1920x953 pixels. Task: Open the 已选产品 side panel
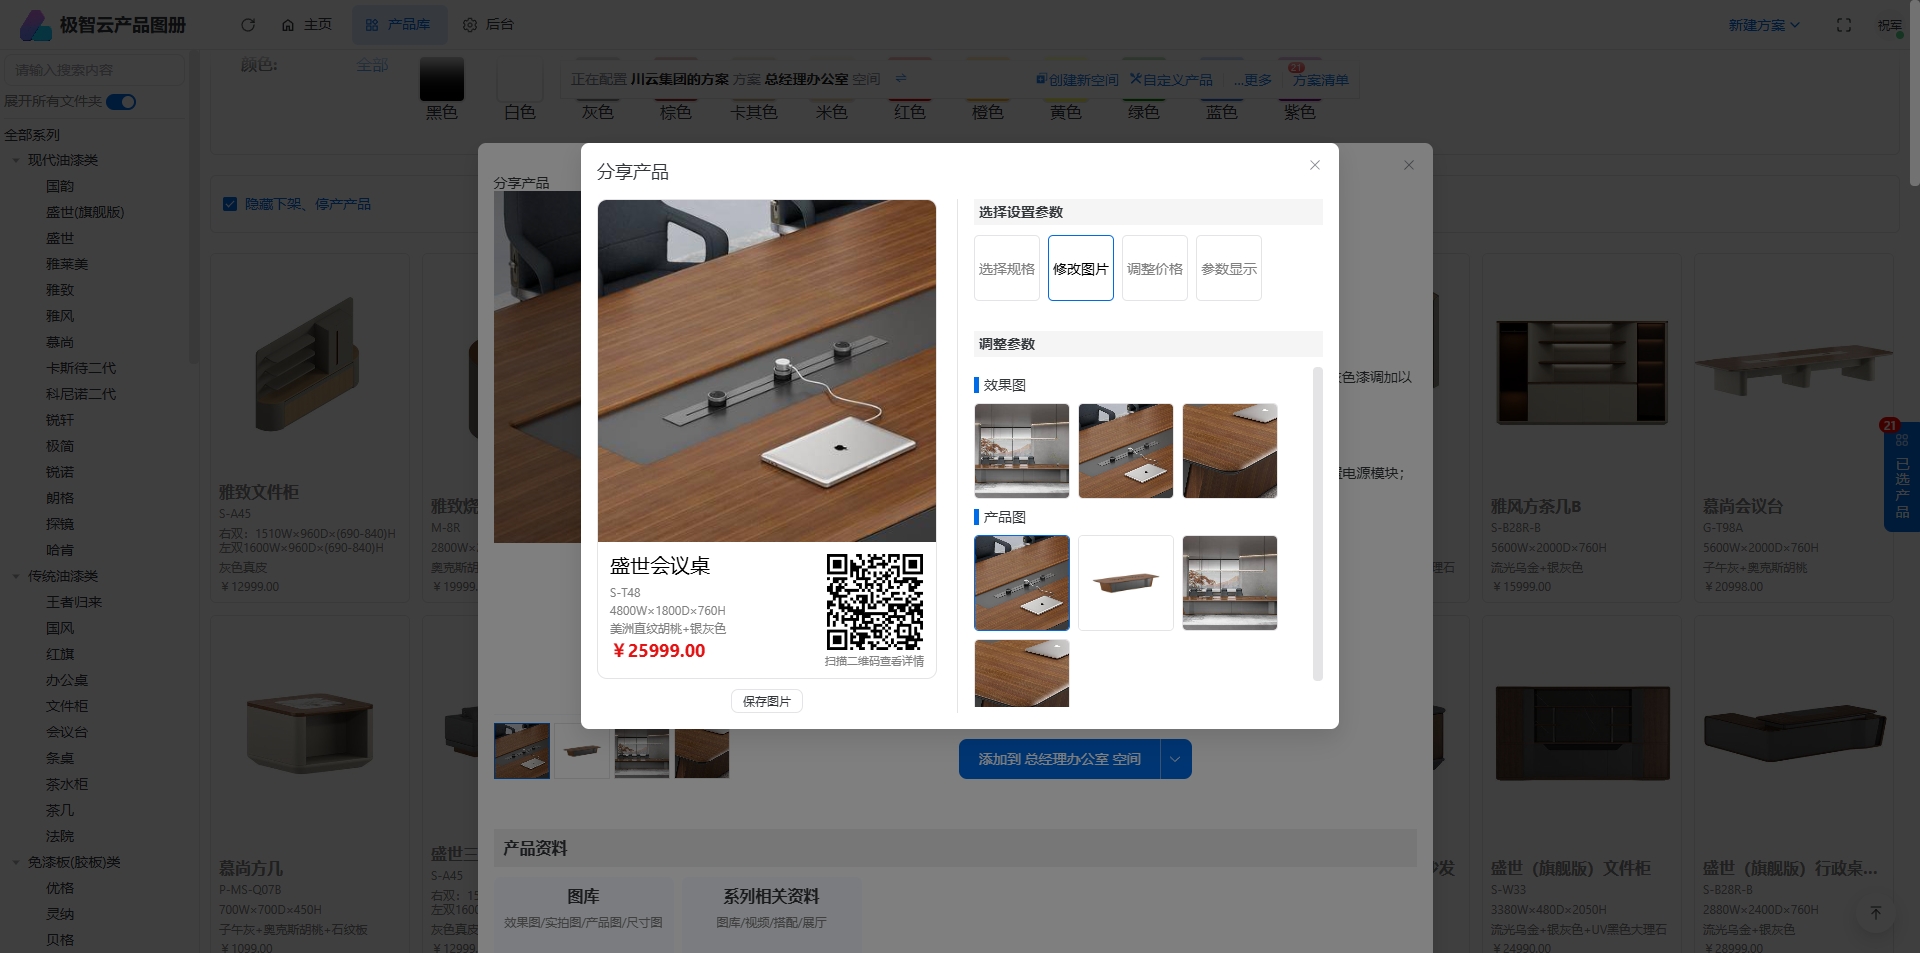tap(1901, 478)
